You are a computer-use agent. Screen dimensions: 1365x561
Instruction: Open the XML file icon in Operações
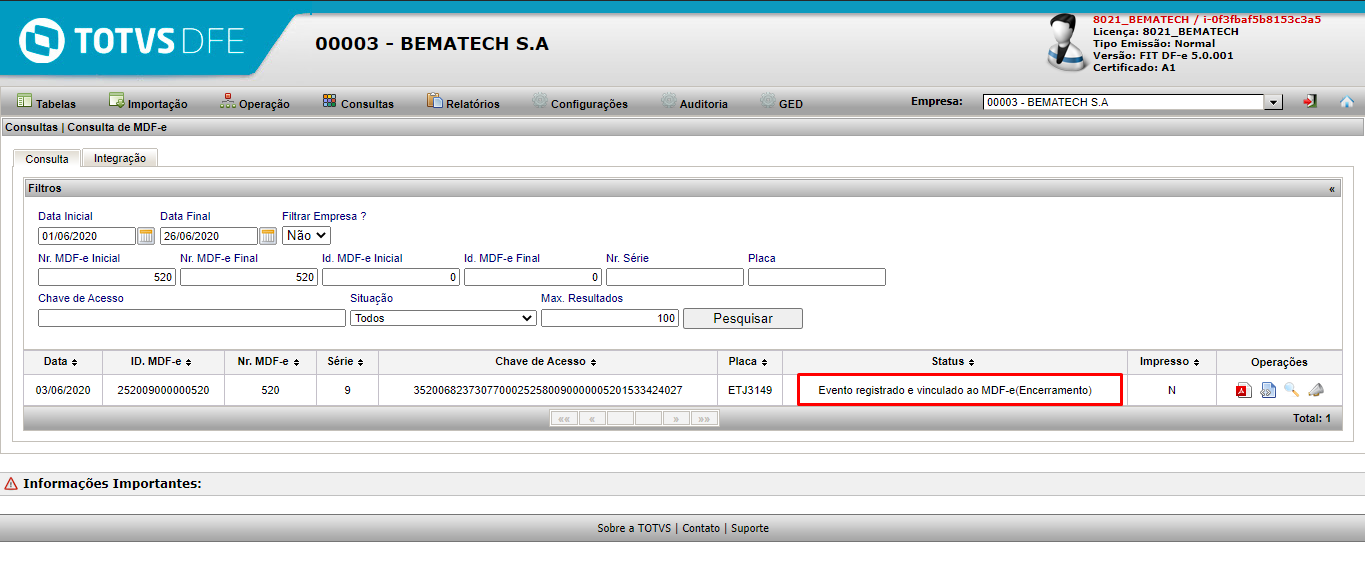click(x=1268, y=390)
